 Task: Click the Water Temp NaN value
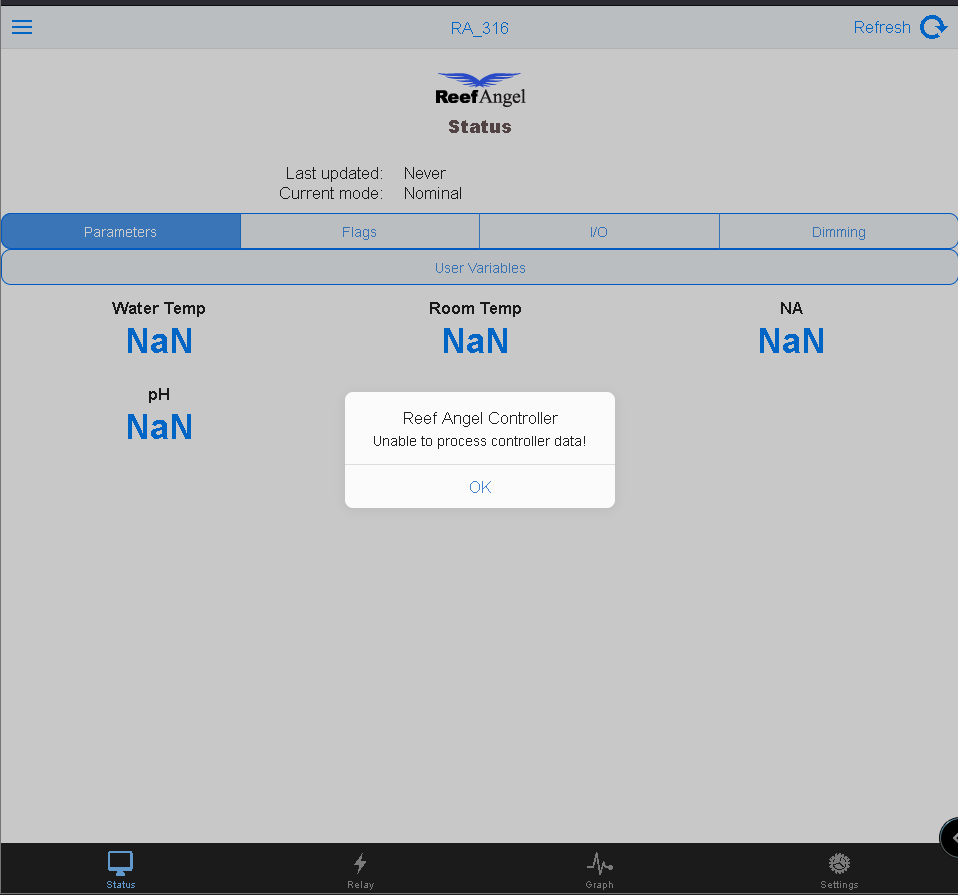pos(159,341)
